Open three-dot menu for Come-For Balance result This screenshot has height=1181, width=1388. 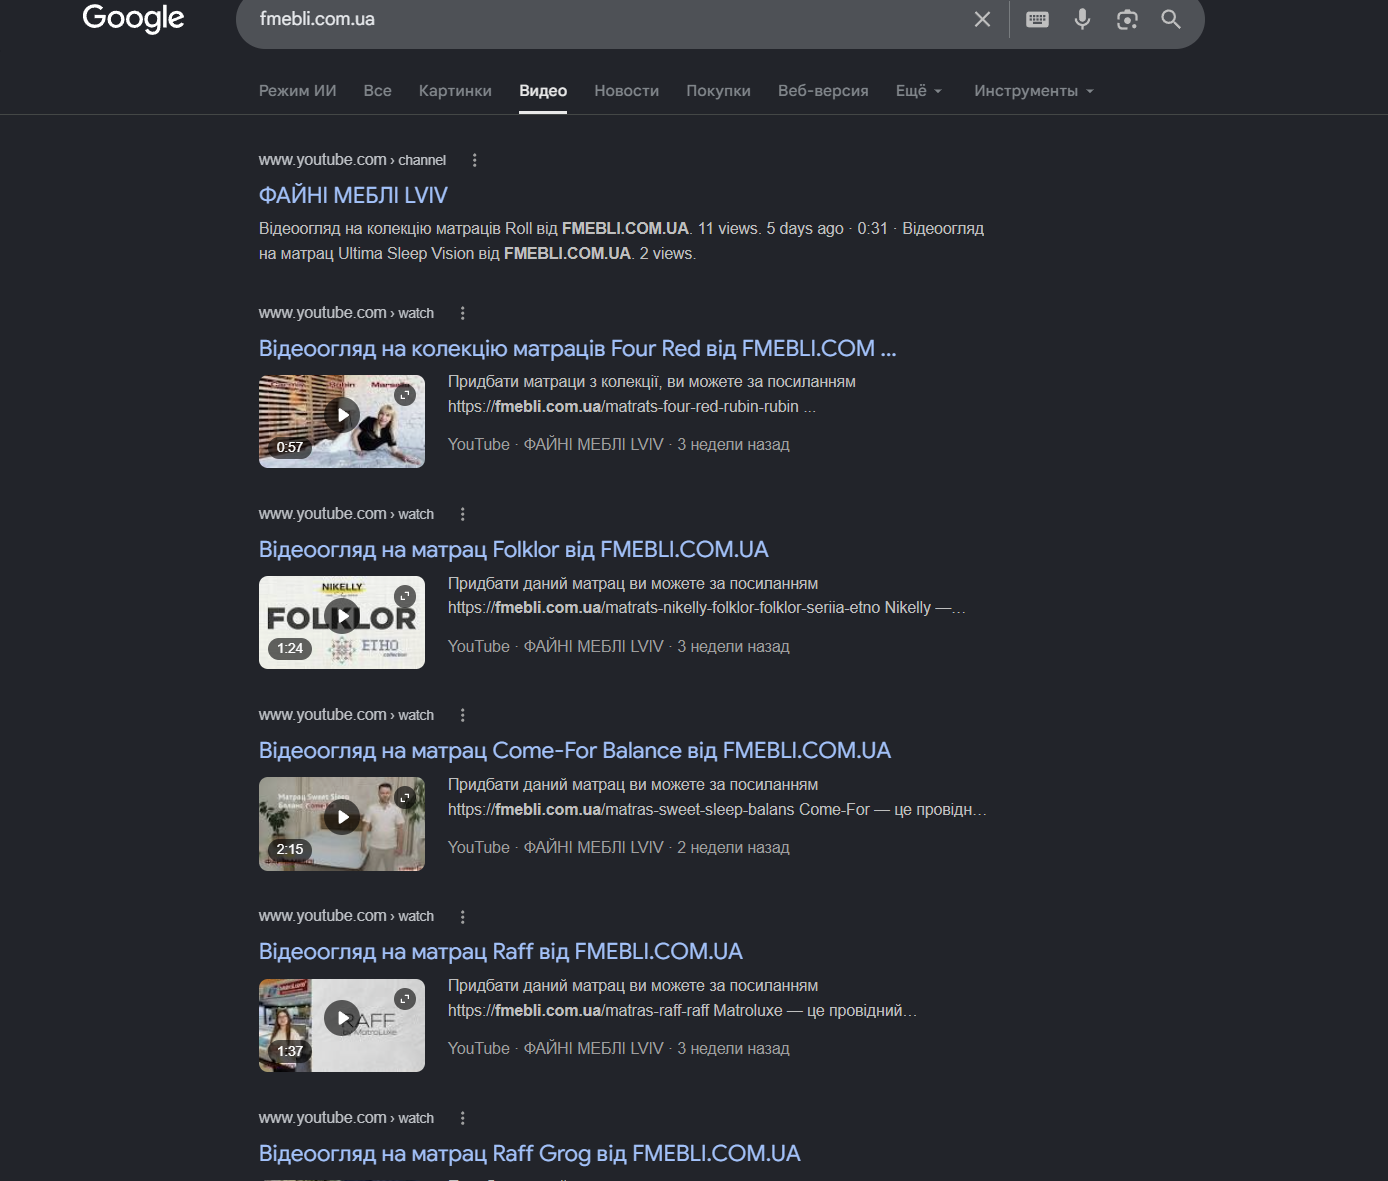[462, 715]
